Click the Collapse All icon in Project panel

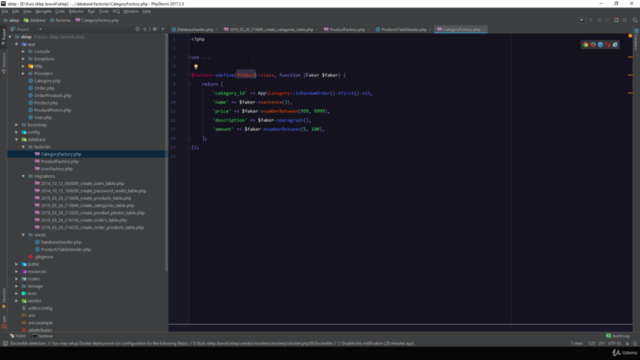(145, 29)
